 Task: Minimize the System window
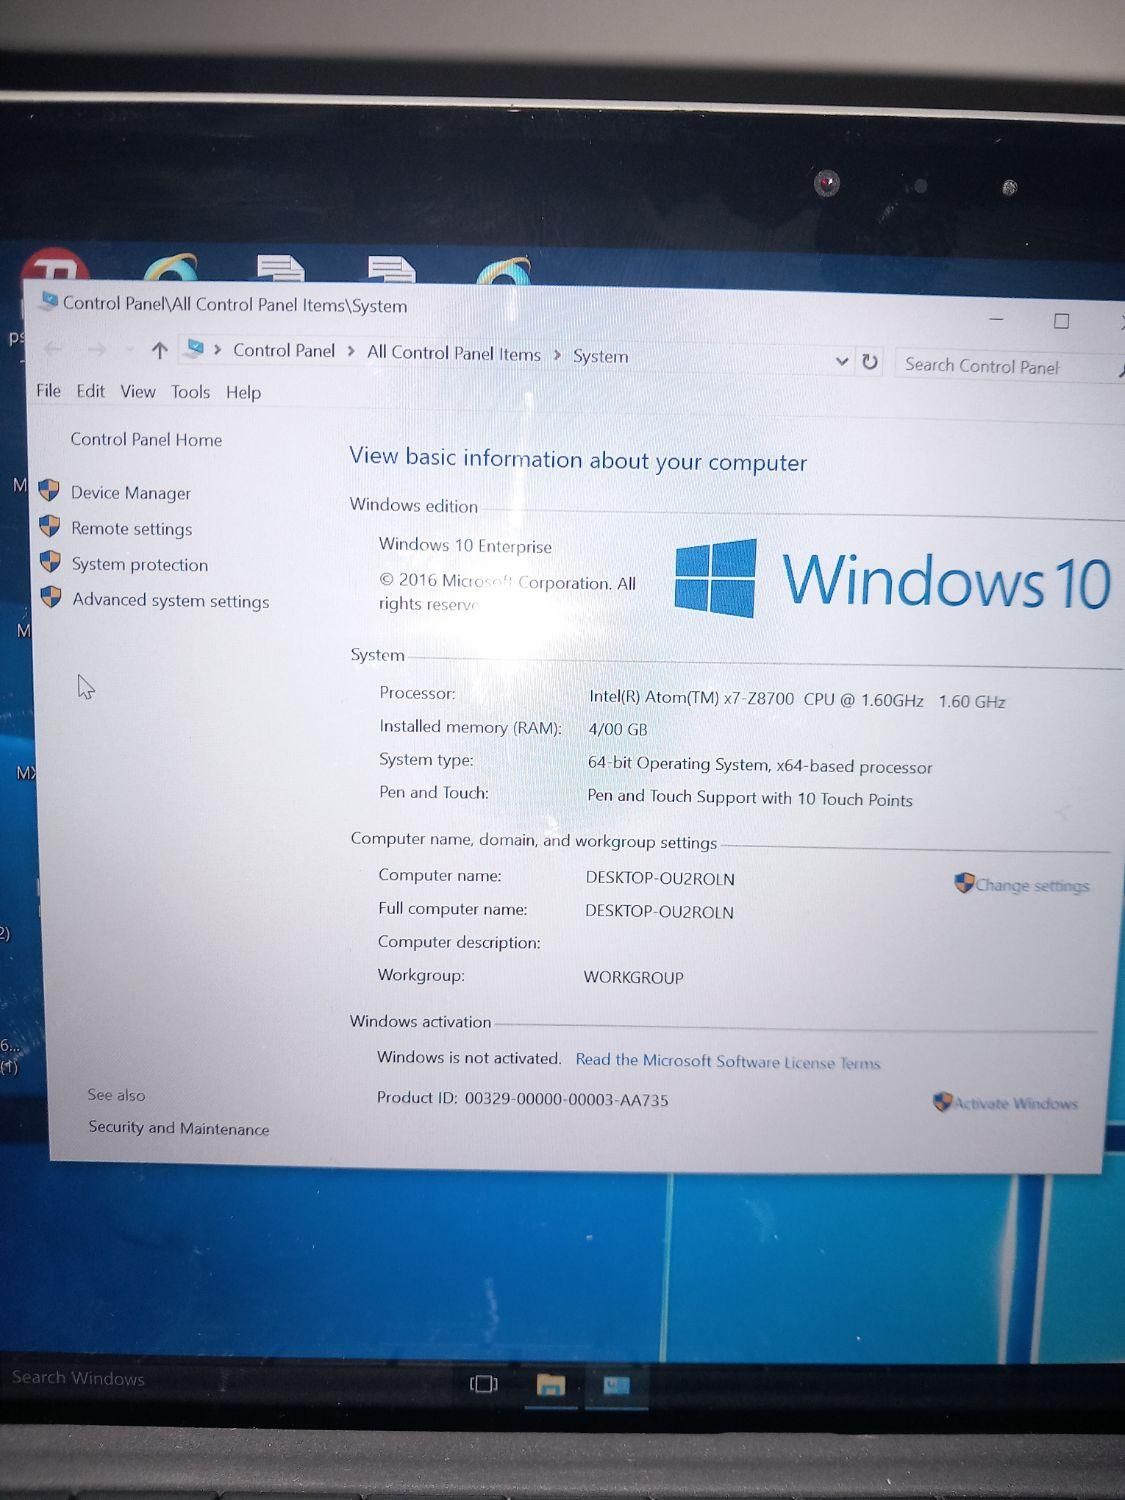(x=996, y=319)
